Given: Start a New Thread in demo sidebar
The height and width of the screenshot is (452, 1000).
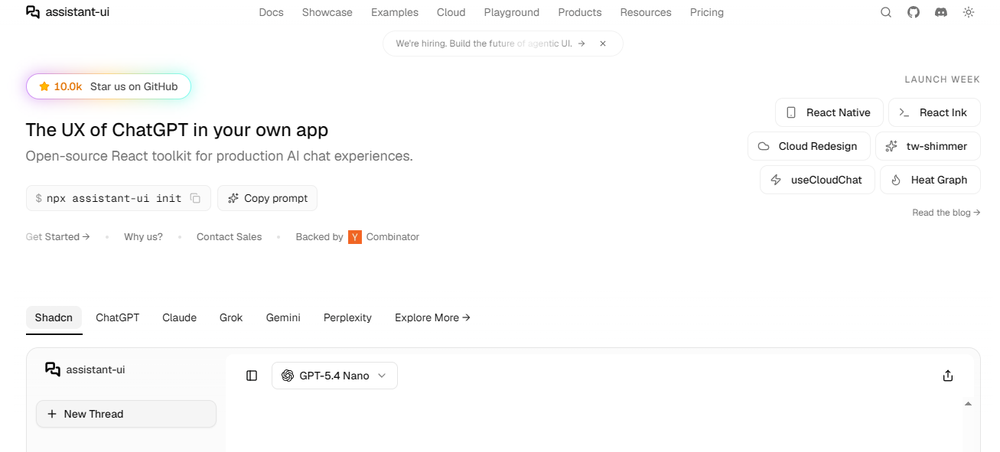Looking at the screenshot, I should coord(126,414).
